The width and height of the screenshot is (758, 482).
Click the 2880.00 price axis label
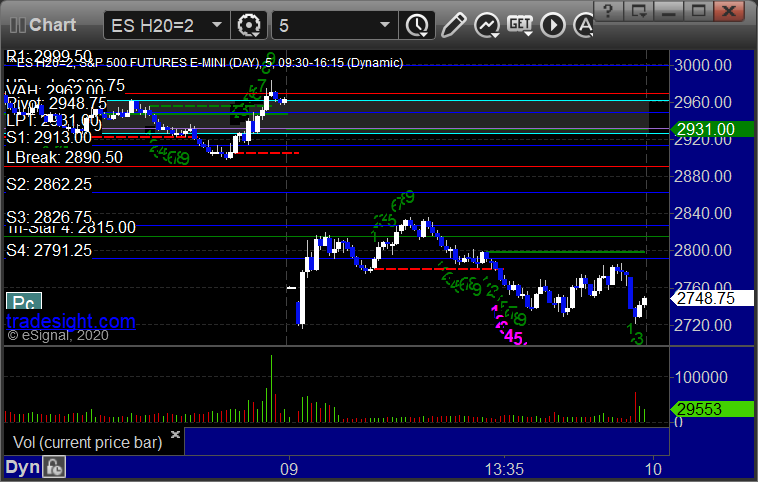tap(703, 176)
